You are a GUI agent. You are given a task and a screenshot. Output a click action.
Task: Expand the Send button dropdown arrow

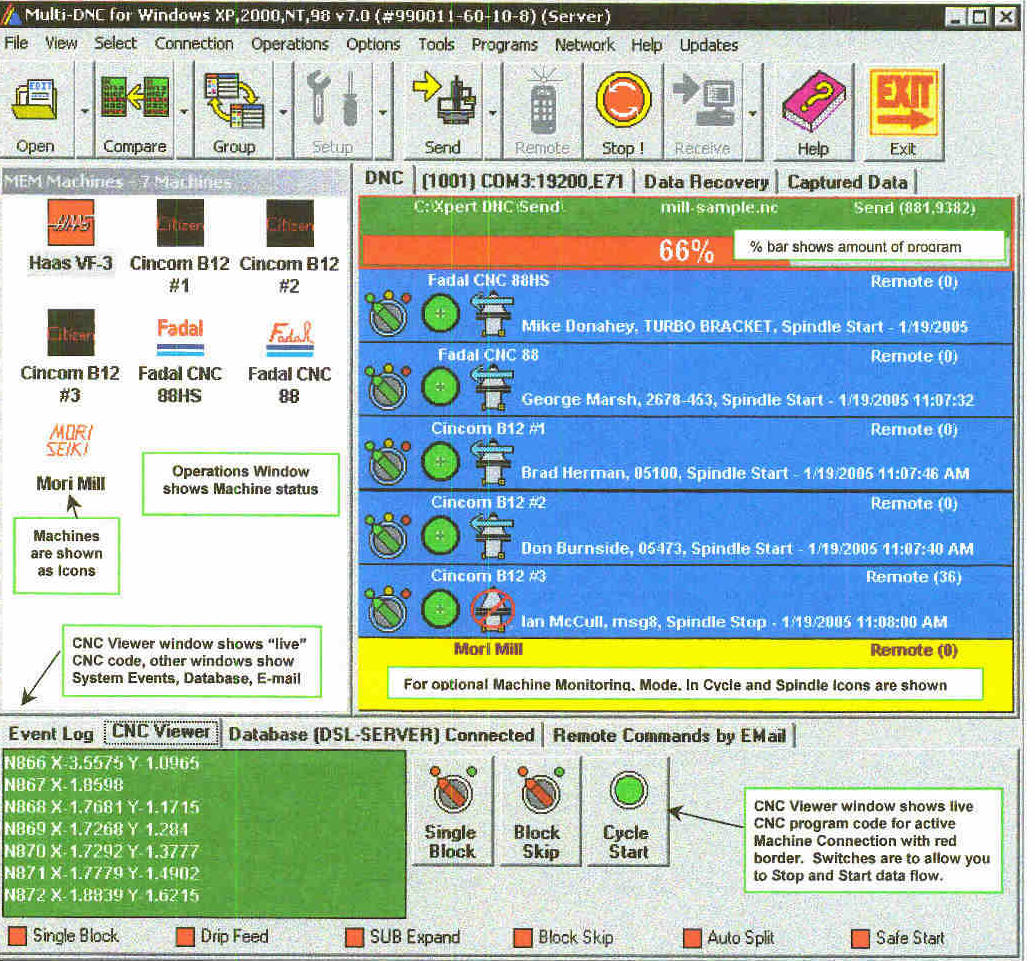click(492, 112)
